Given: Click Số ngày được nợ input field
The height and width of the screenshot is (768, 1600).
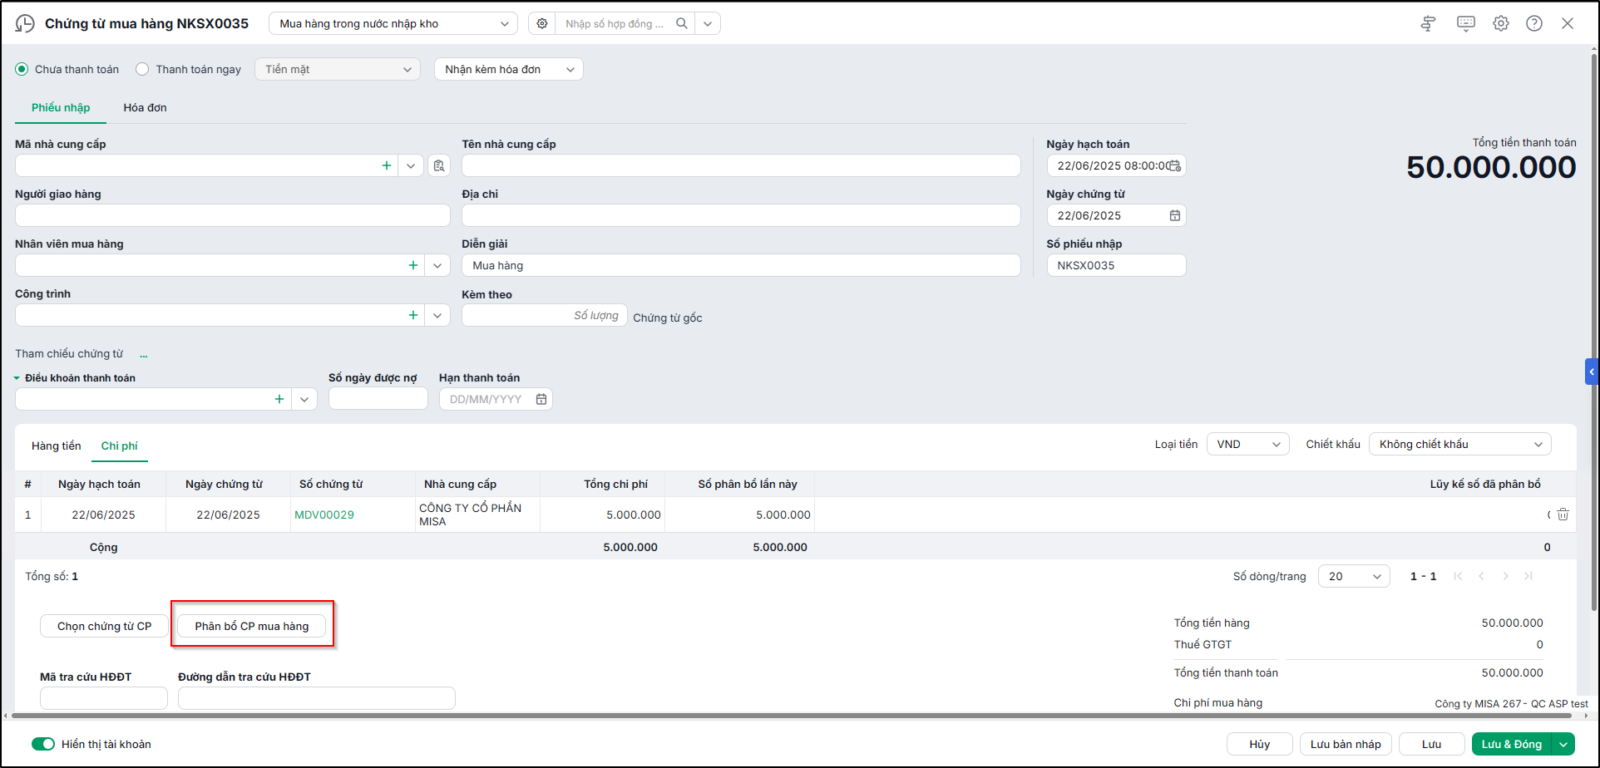Looking at the screenshot, I should pyautogui.click(x=378, y=399).
